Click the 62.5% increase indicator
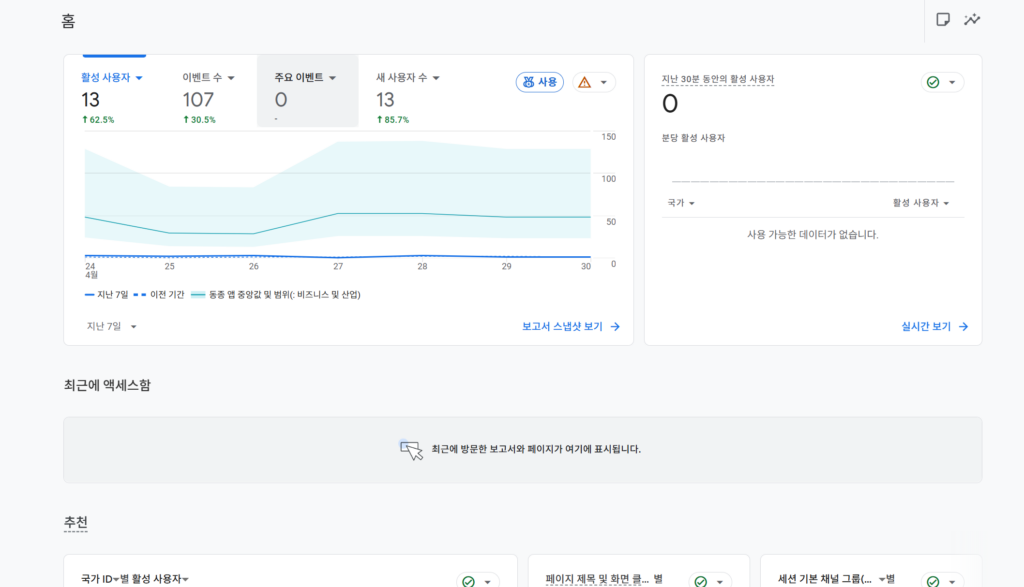Viewport: 1024px width, 587px height. (x=98, y=119)
